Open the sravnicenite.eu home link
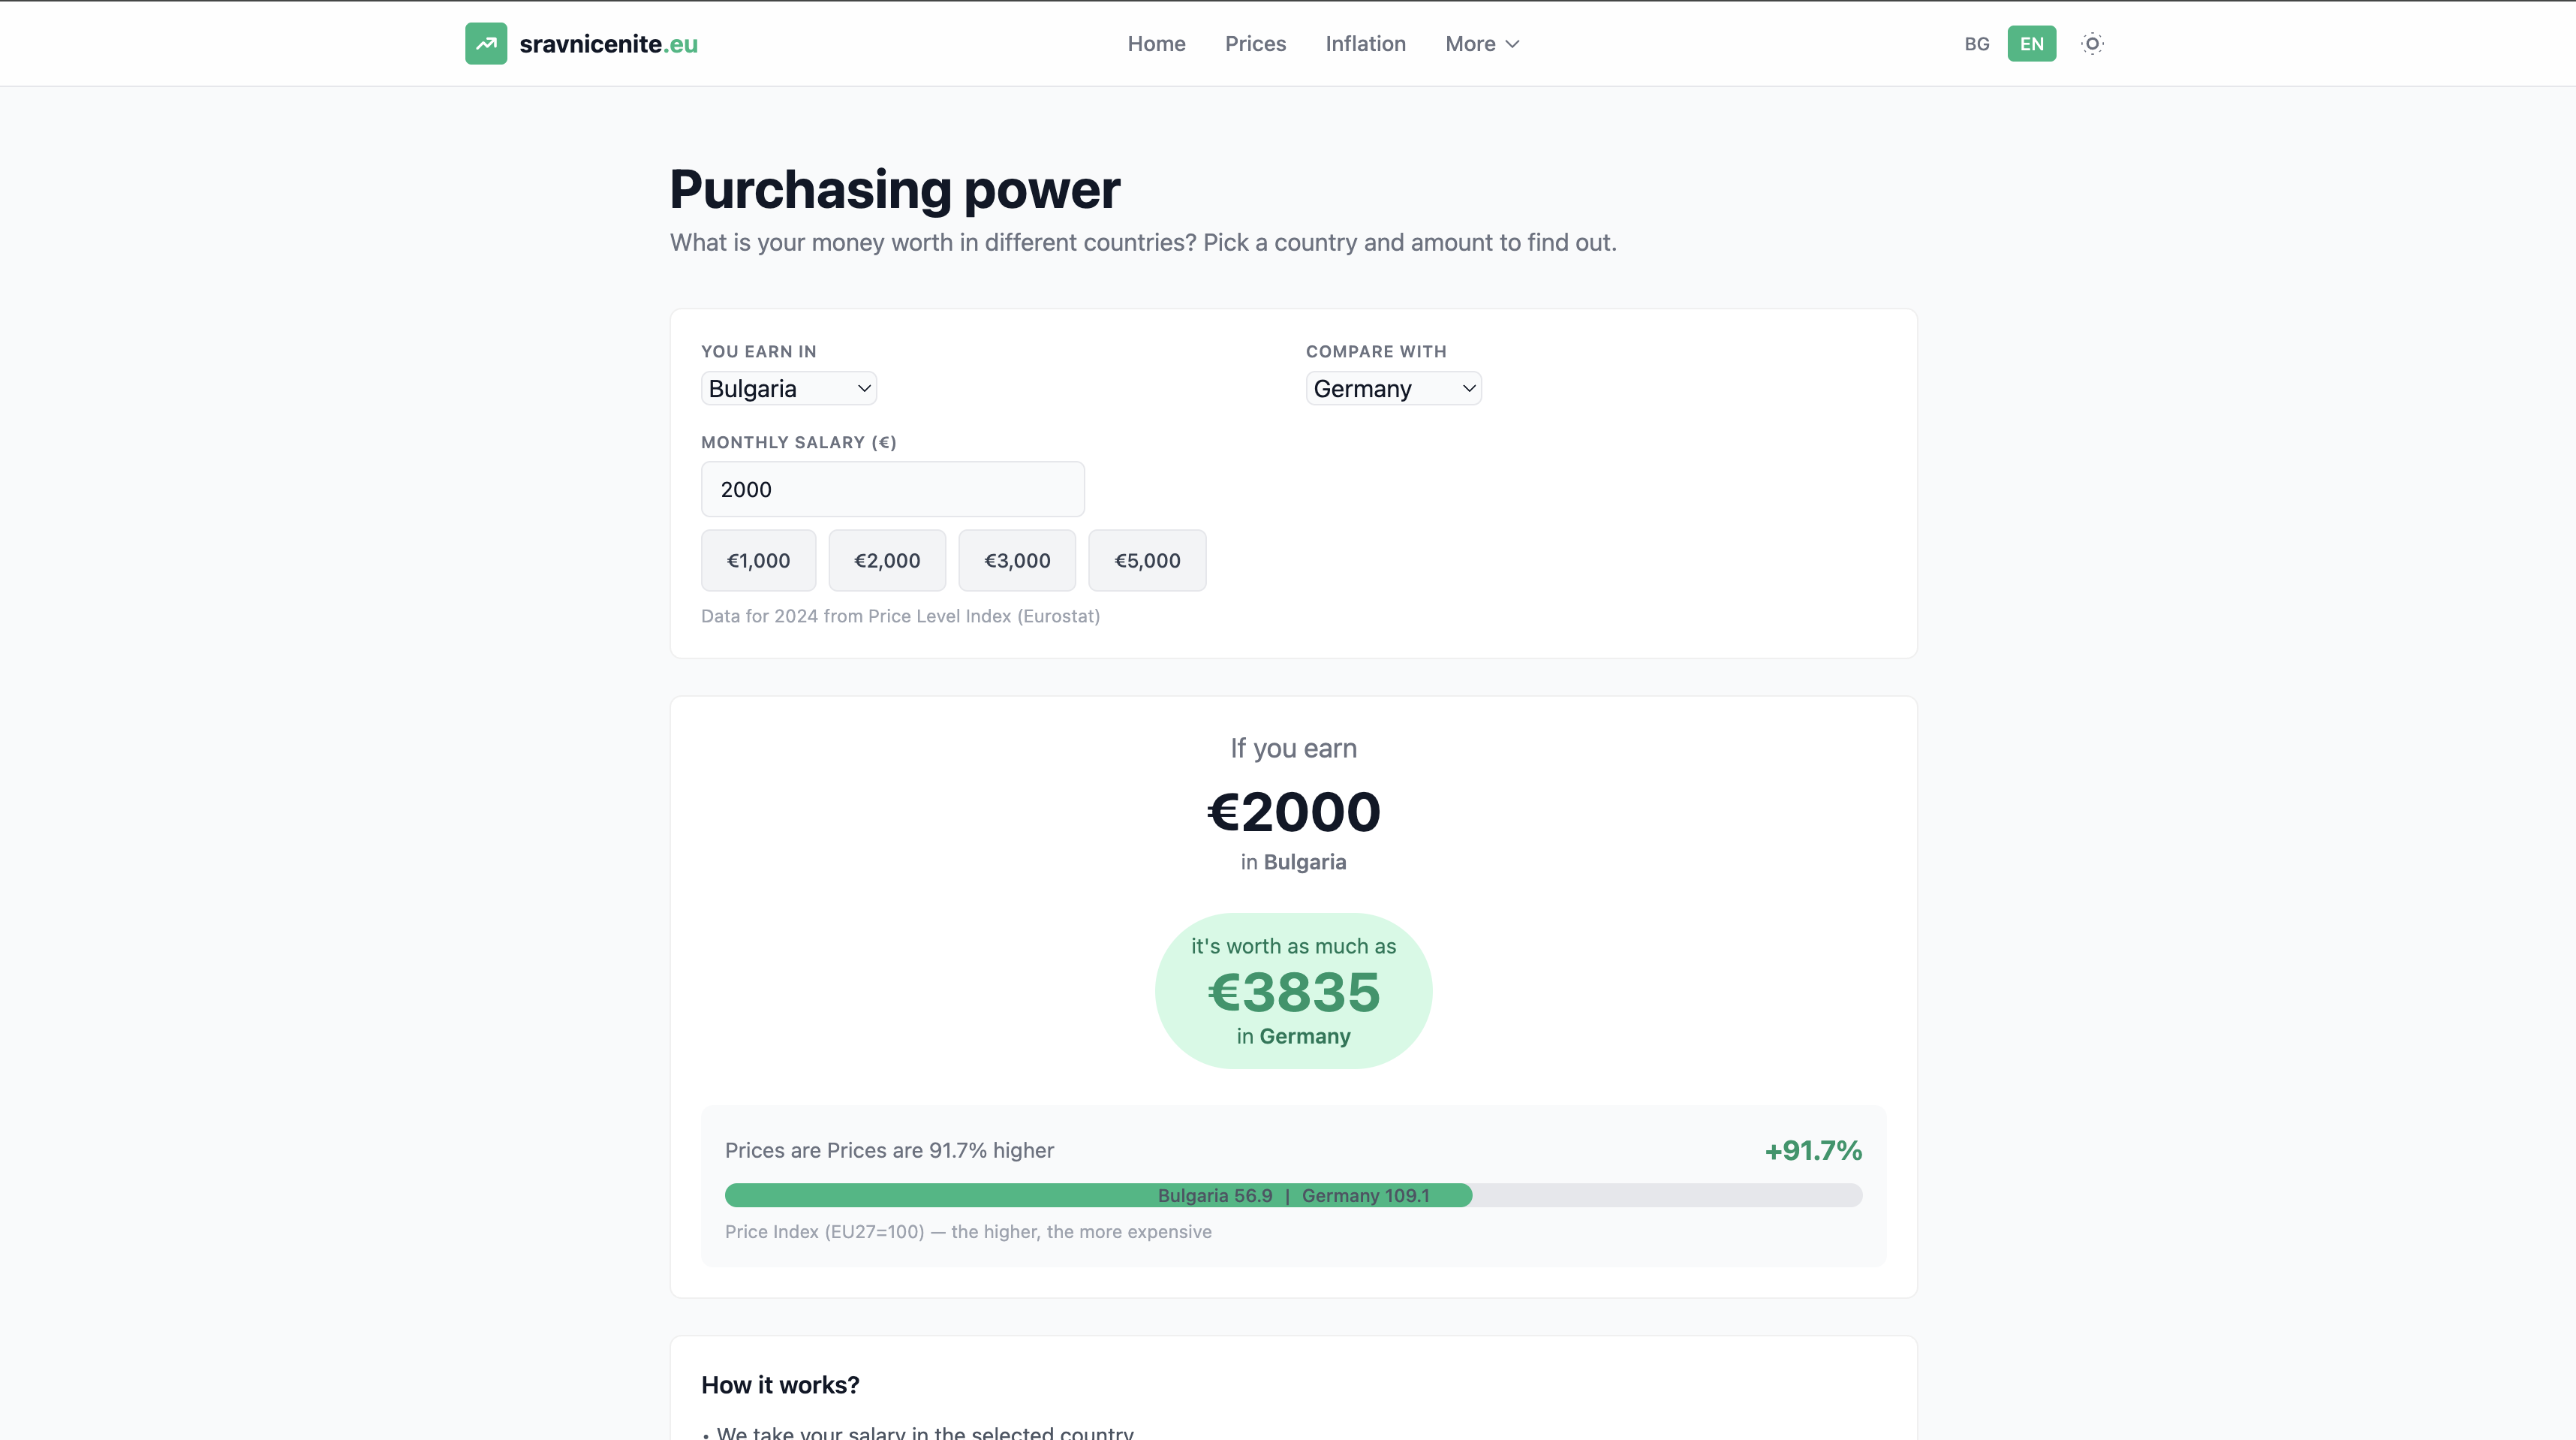The image size is (2576, 1440). click(582, 44)
